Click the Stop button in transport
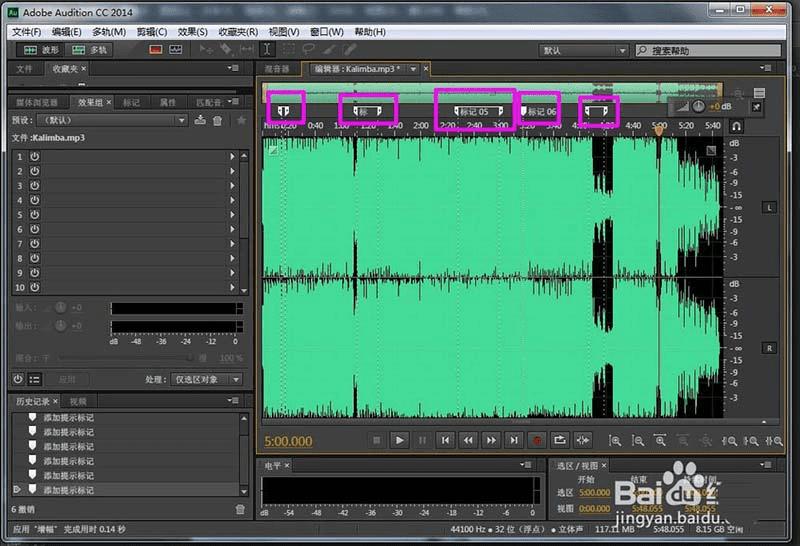This screenshot has width=800, height=546. 377,440
